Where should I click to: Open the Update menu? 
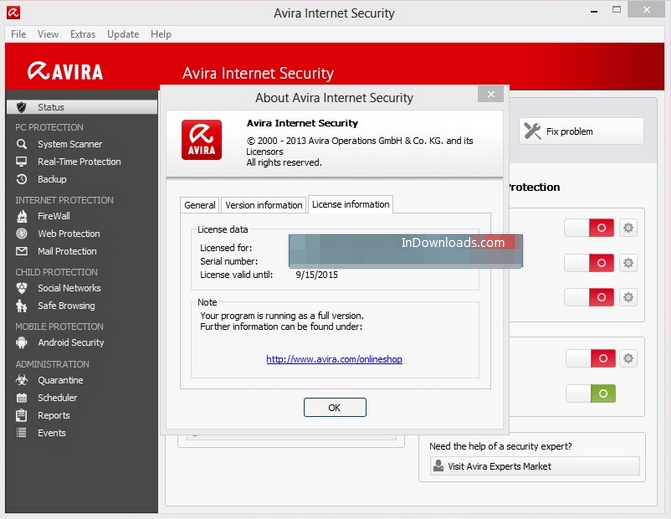coord(123,34)
